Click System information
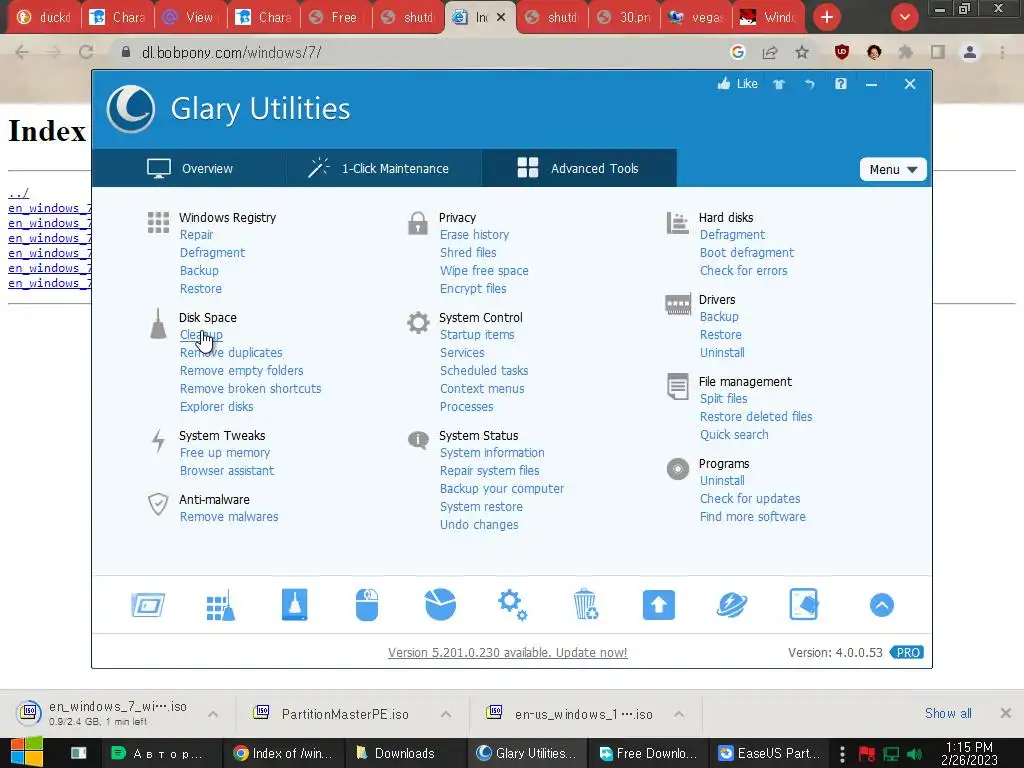Screen dimensions: 1024x768 click(x=492, y=453)
